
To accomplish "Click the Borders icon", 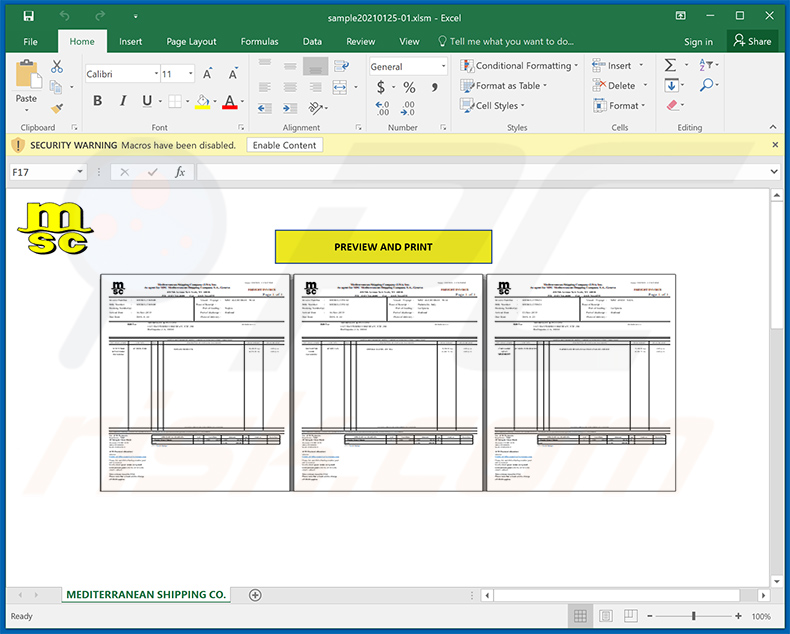I will pyautogui.click(x=175, y=101).
